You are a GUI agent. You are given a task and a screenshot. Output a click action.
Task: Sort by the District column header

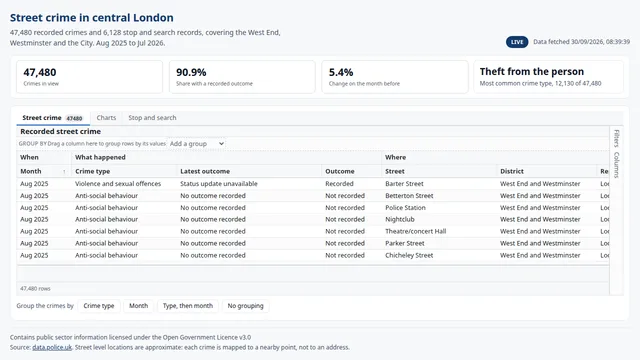point(547,171)
